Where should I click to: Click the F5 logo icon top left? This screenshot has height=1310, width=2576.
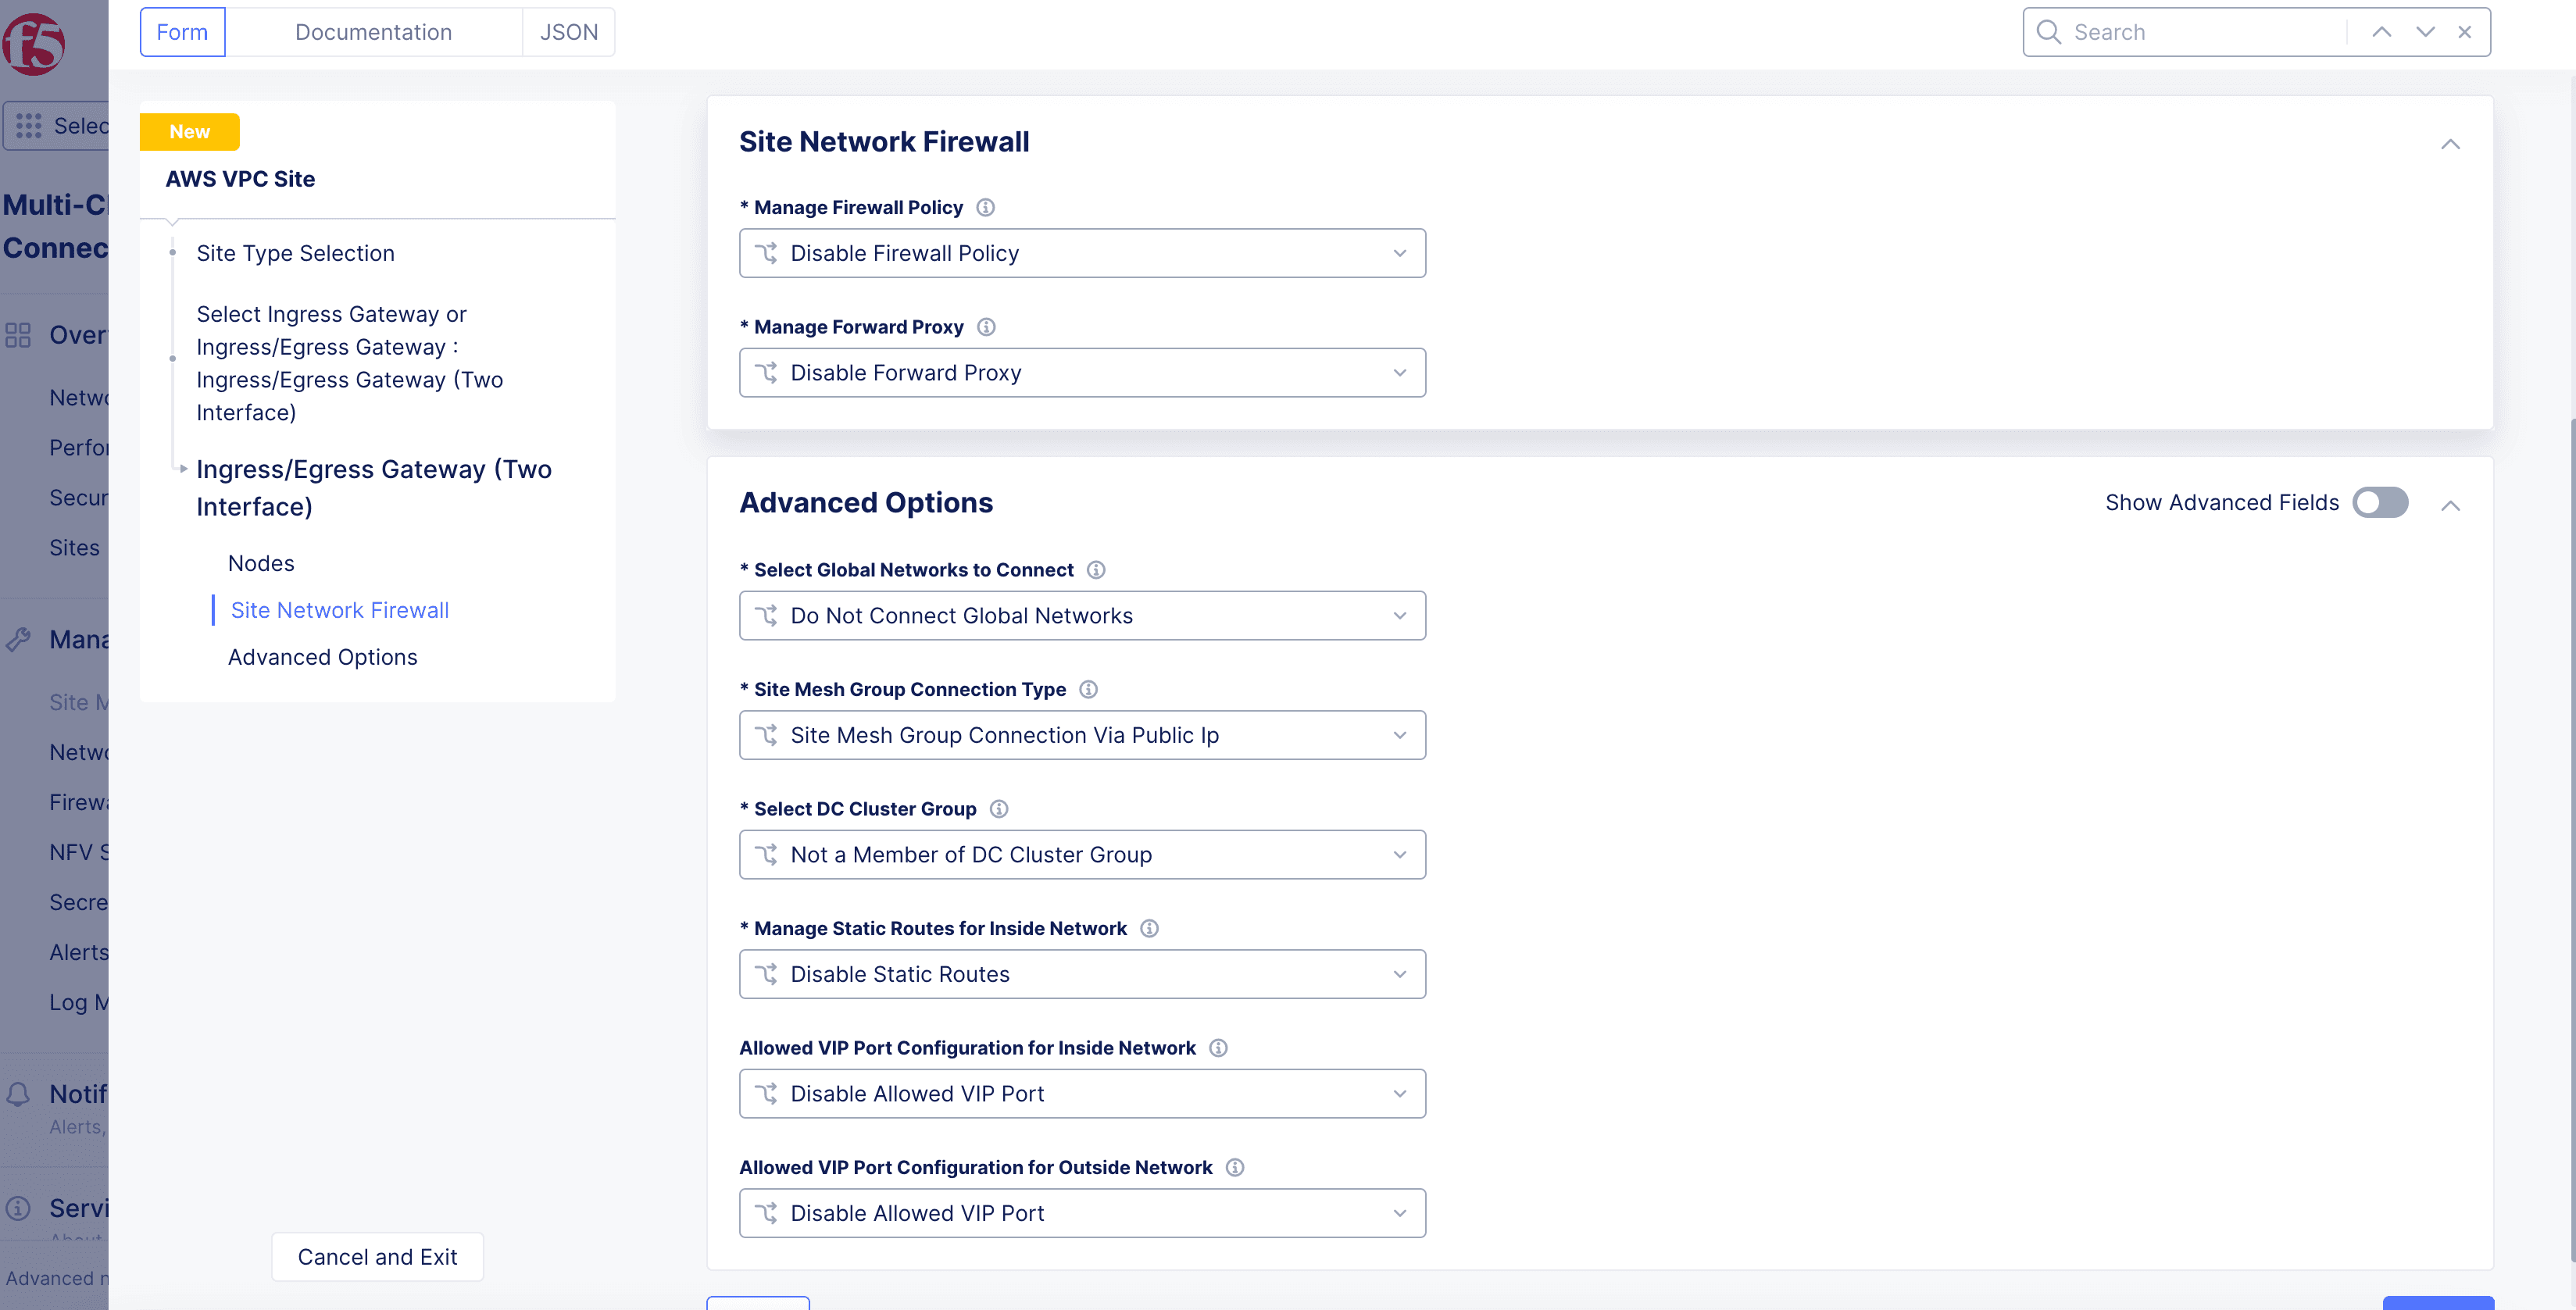pyautogui.click(x=37, y=37)
